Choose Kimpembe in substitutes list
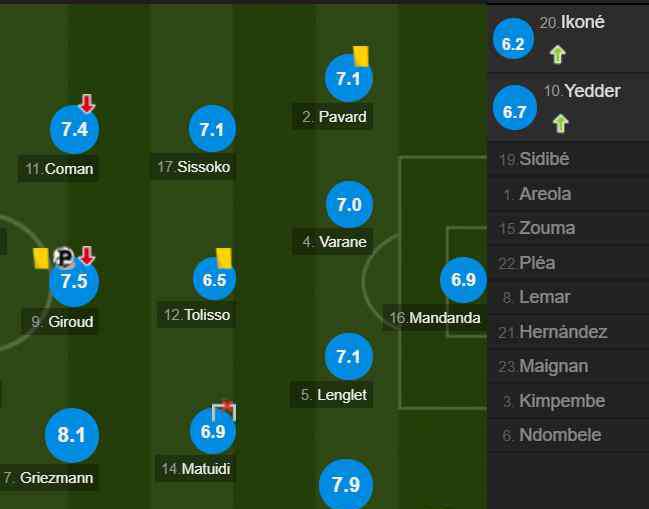This screenshot has width=649, height=509. coord(569,401)
